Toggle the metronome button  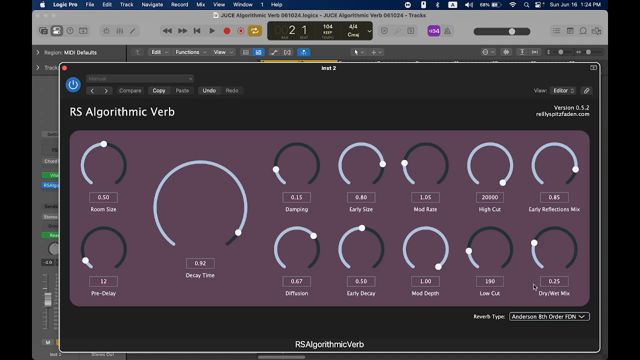(448, 31)
